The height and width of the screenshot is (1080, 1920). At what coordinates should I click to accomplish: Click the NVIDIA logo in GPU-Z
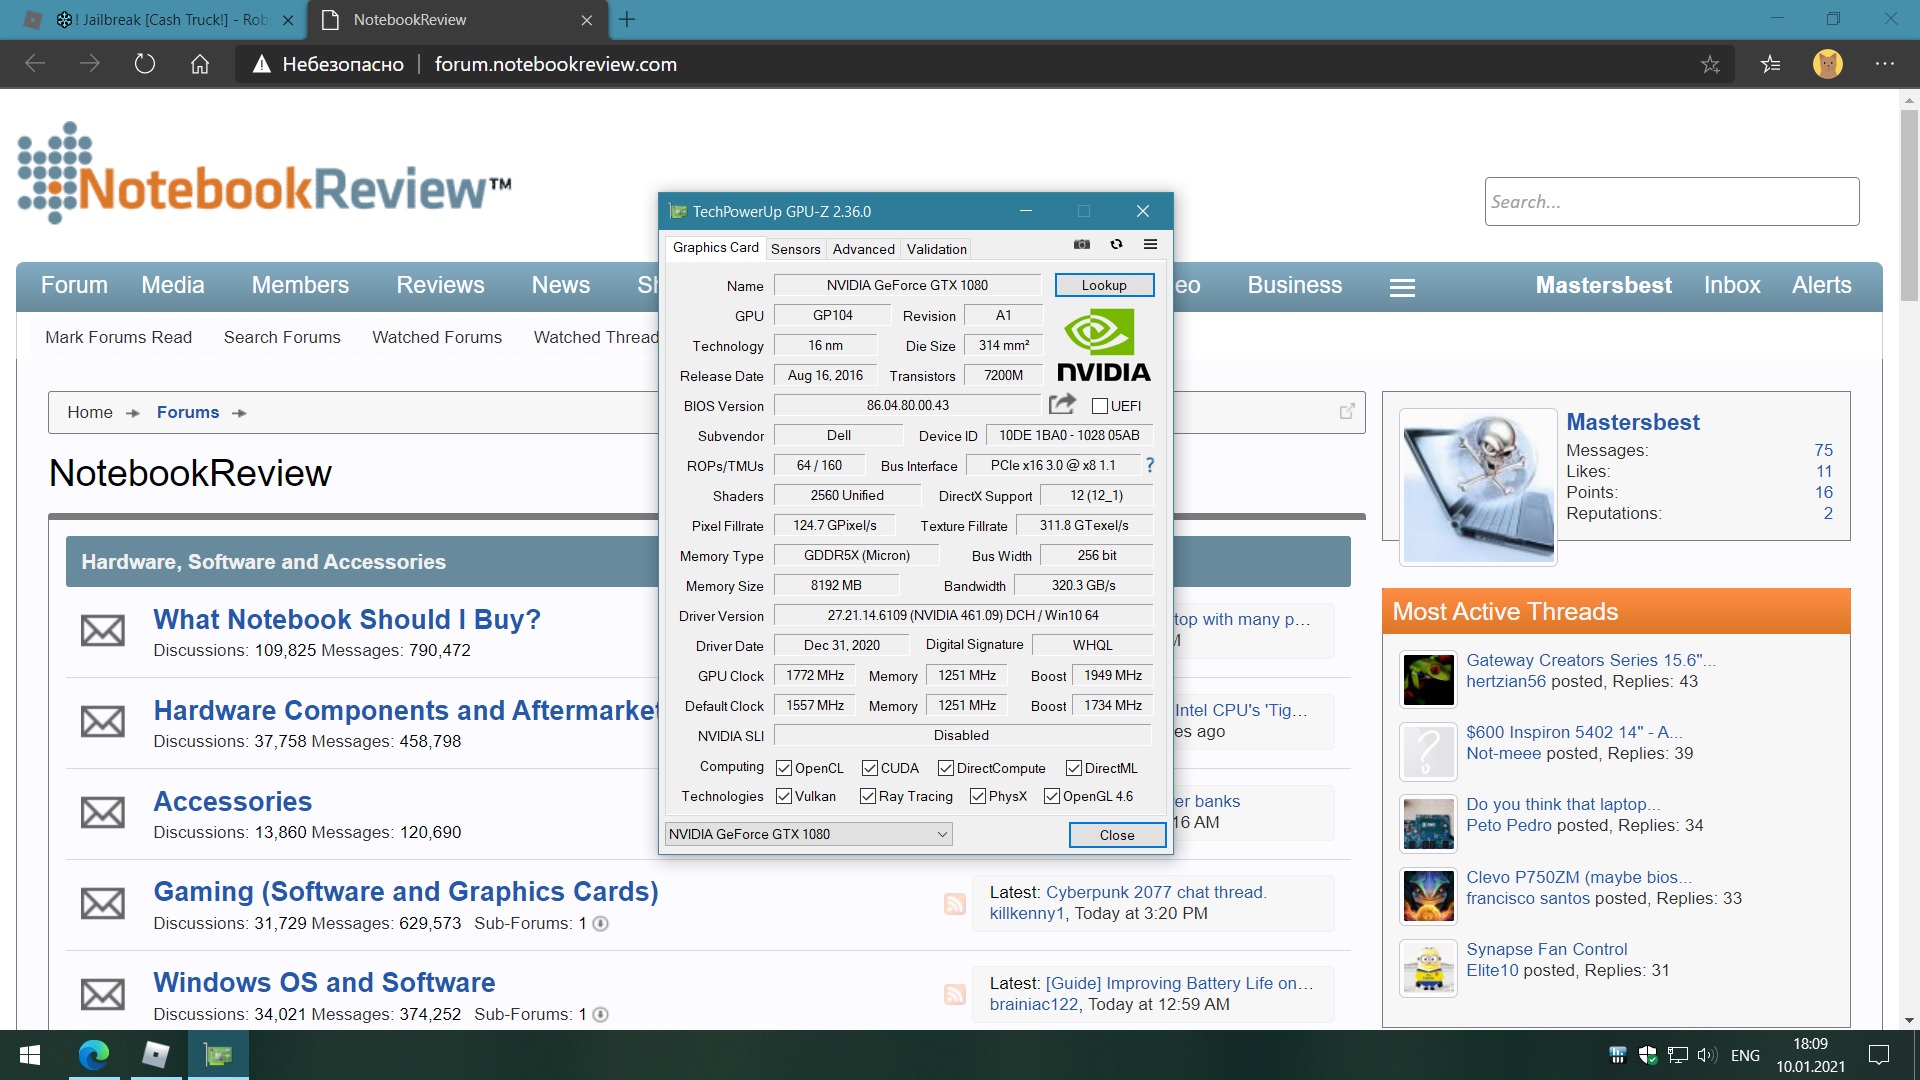[x=1103, y=344]
